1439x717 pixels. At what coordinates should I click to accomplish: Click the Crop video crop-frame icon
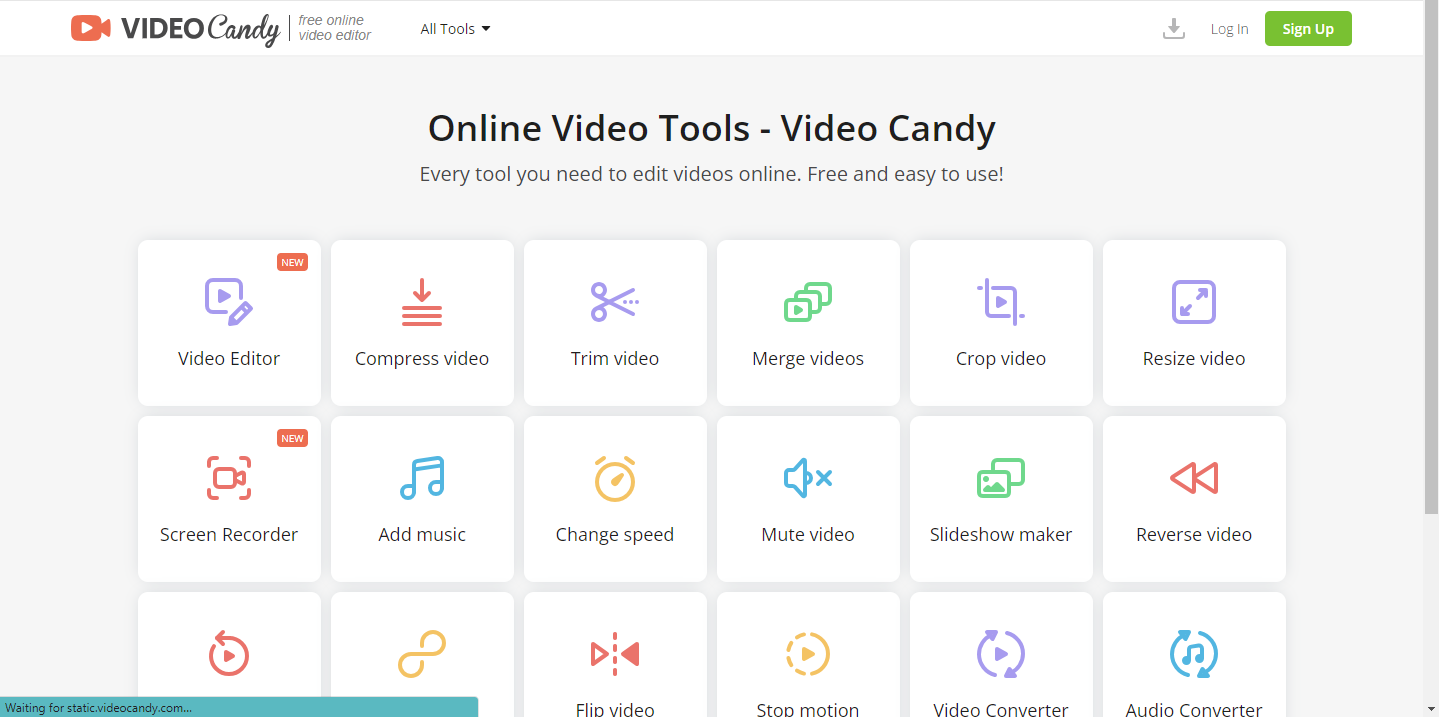[1001, 302]
